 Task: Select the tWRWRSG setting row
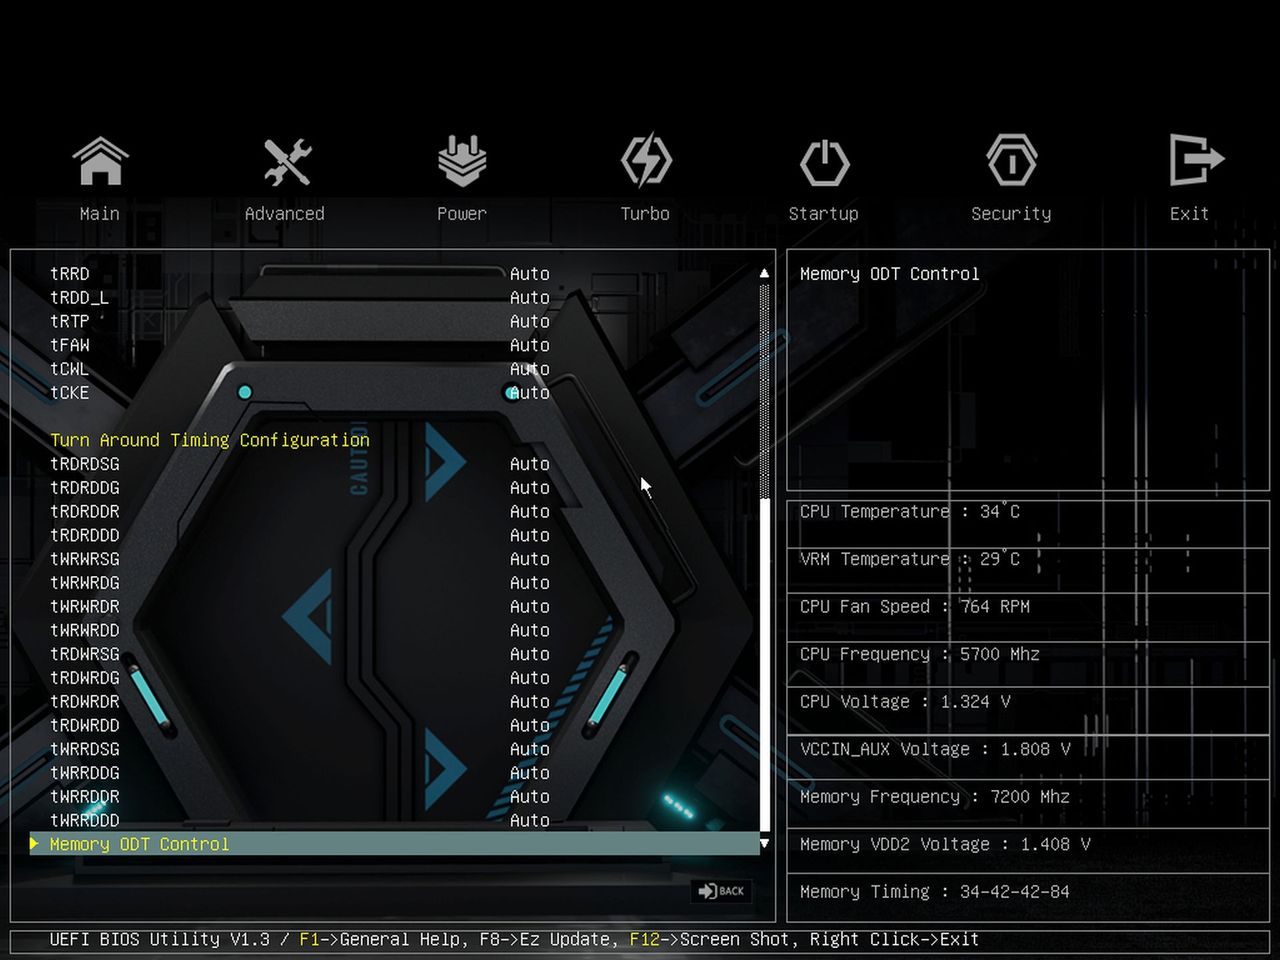click(395, 559)
